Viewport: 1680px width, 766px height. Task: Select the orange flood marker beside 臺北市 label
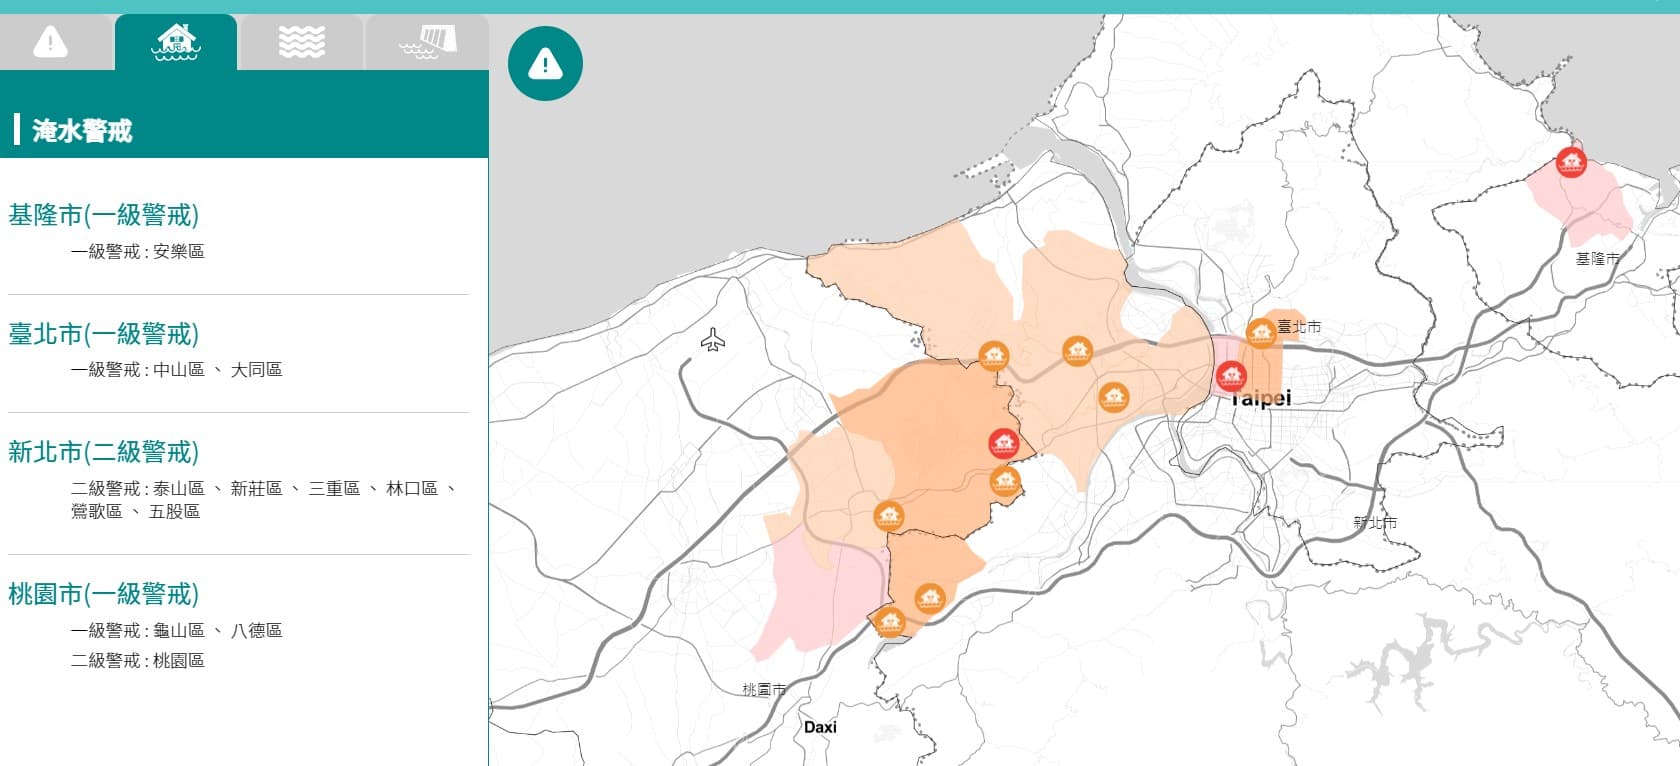(1261, 332)
